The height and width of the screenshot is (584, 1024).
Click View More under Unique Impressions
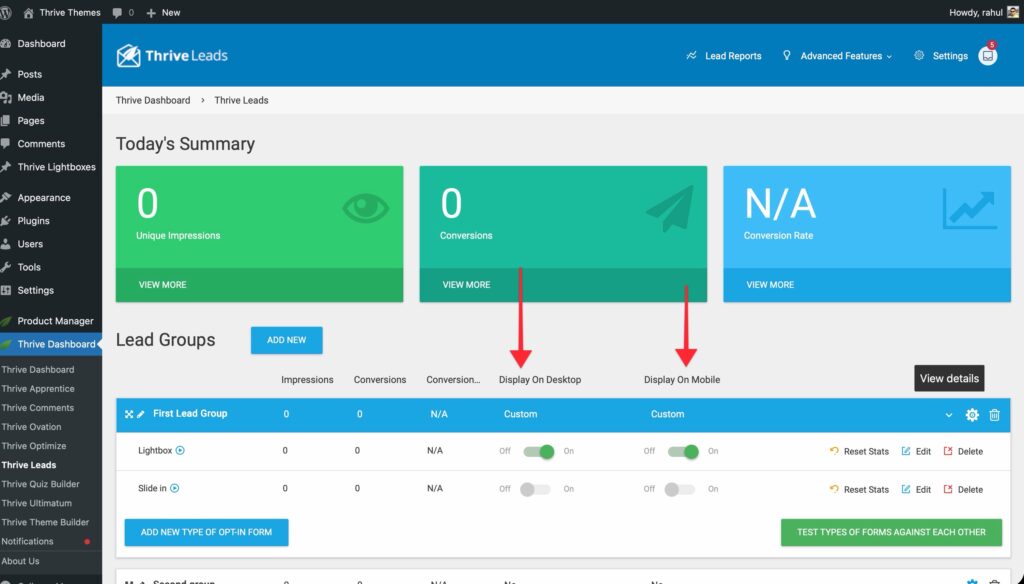pyautogui.click(x=162, y=285)
